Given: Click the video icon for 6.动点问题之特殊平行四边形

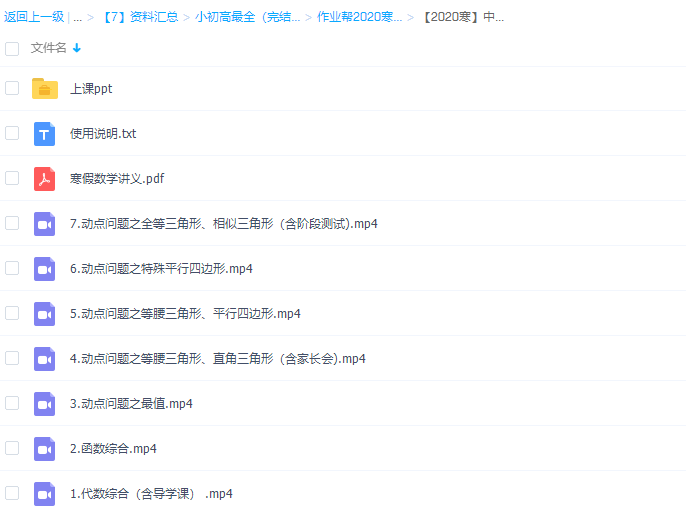Looking at the screenshot, I should point(44,268).
